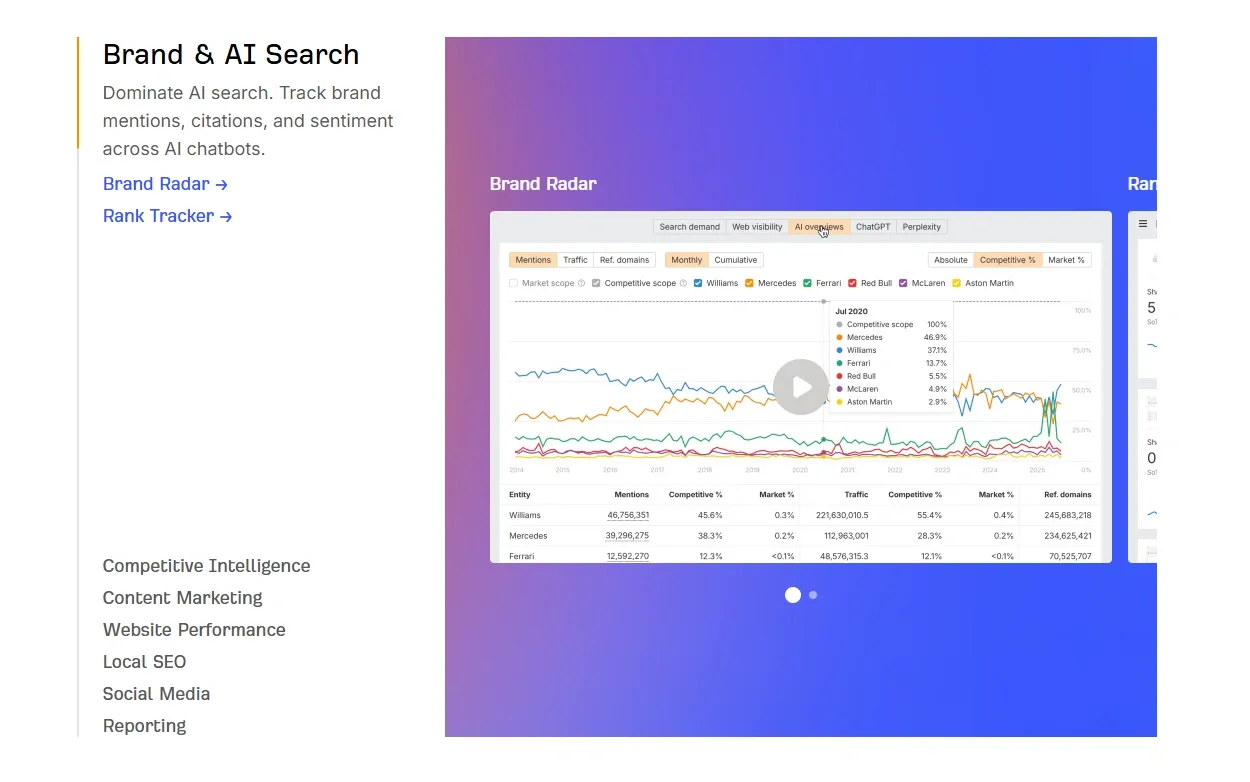
Task: Select the second carousel dot
Action: point(812,595)
